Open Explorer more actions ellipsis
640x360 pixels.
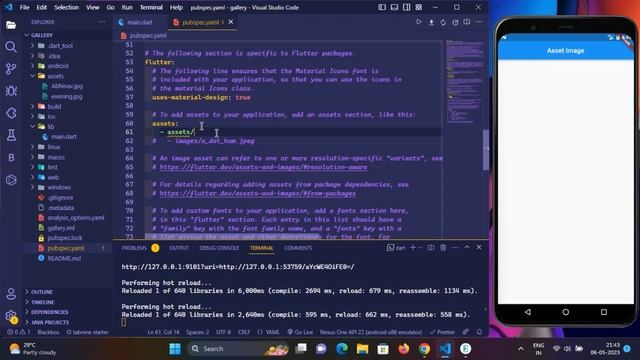[x=101, y=22]
